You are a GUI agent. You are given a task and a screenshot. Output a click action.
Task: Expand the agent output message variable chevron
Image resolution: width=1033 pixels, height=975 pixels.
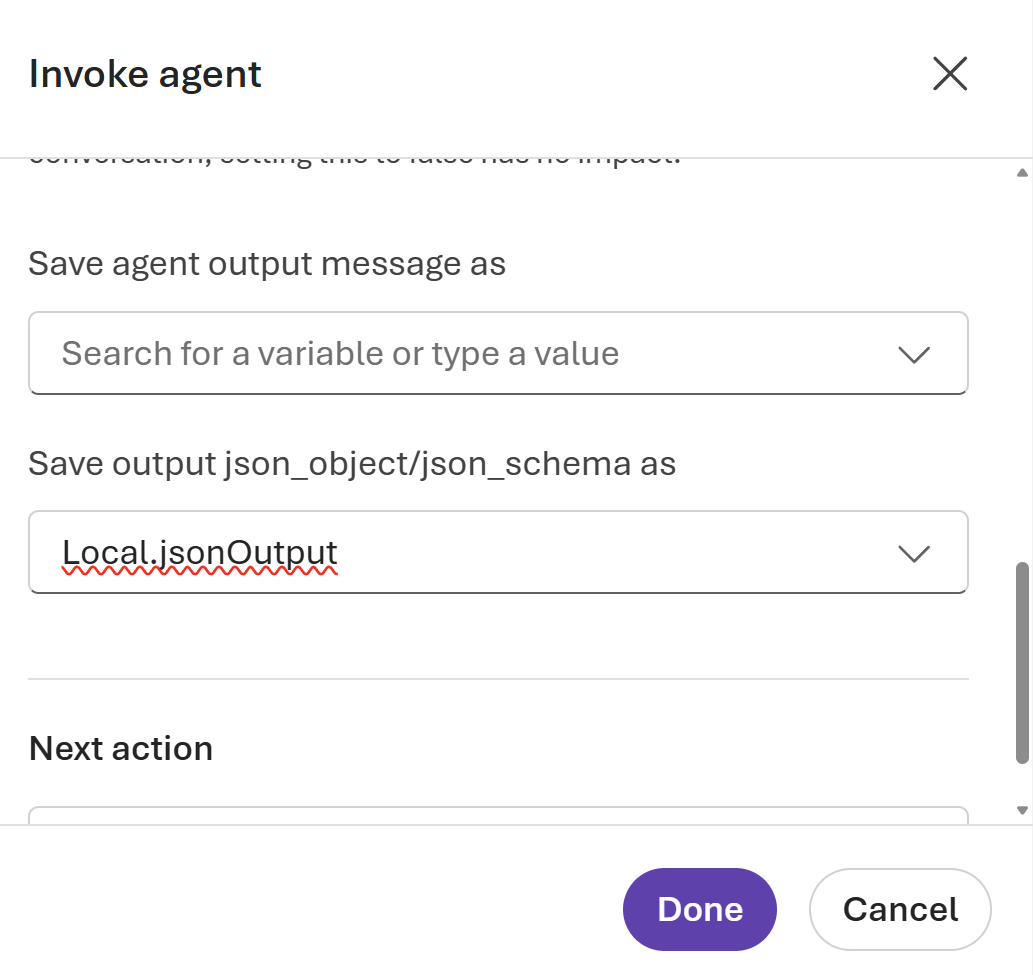tap(914, 354)
